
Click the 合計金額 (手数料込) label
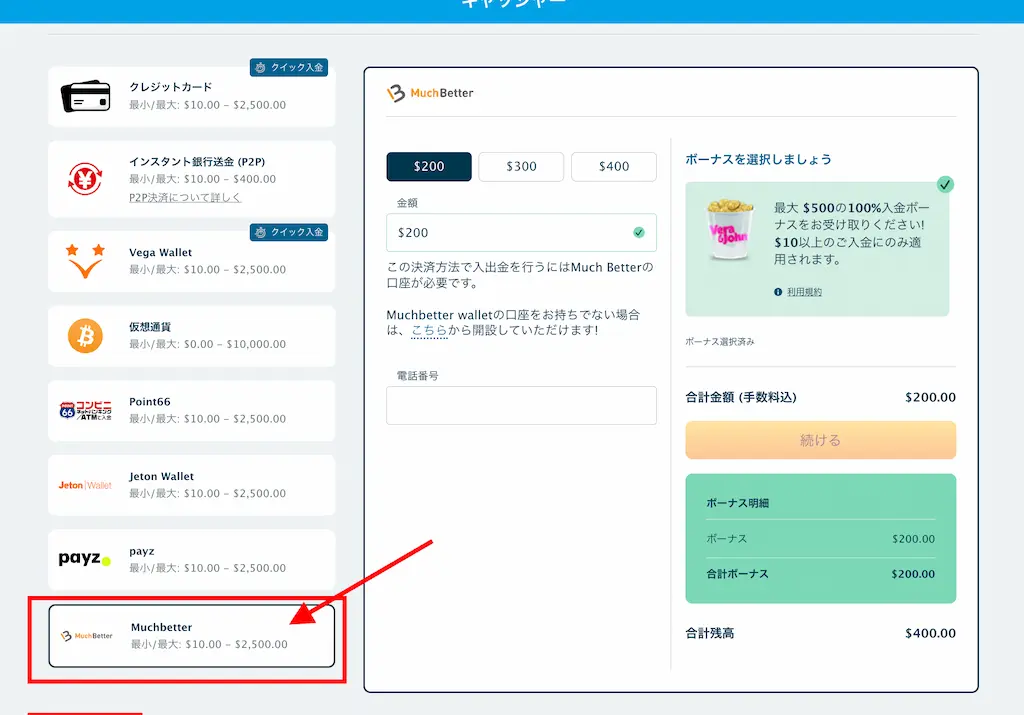click(x=741, y=397)
